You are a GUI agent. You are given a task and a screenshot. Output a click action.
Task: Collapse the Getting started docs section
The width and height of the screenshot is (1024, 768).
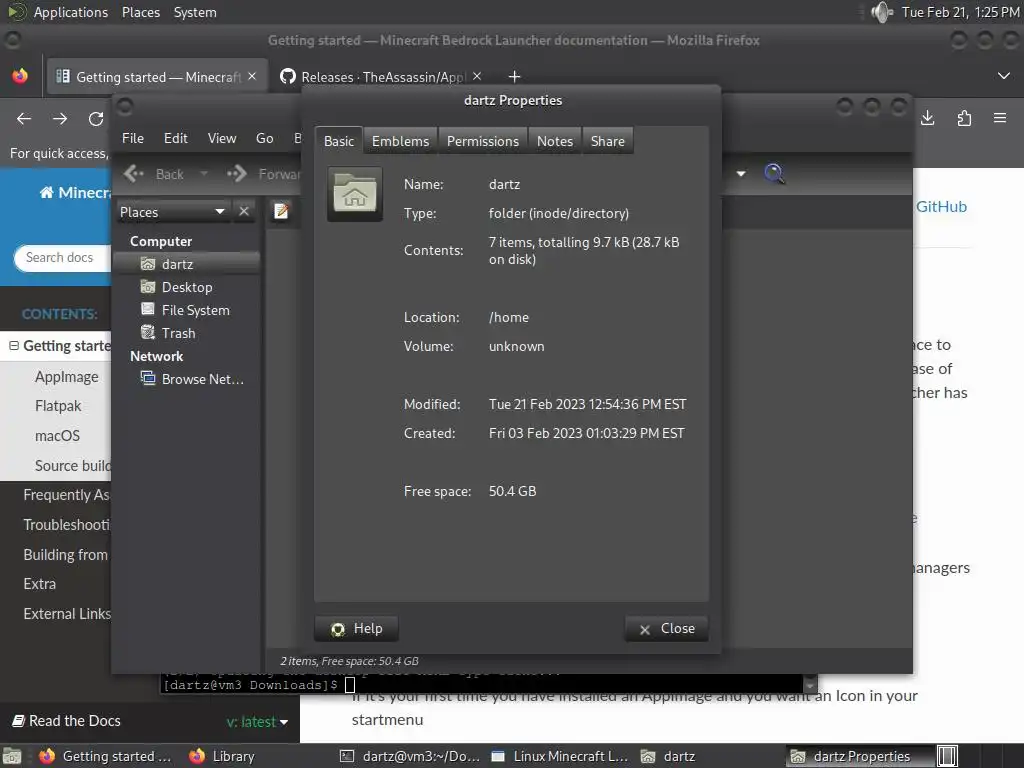click(14, 345)
